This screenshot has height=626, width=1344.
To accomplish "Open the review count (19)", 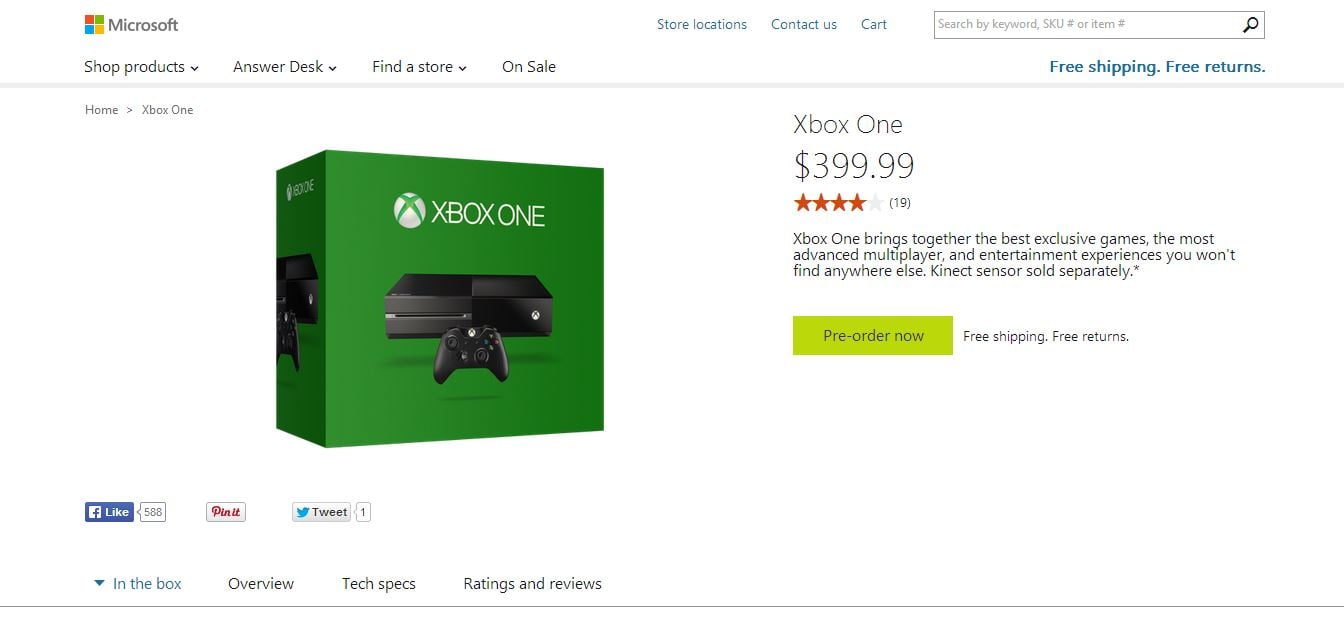I will (x=900, y=203).
